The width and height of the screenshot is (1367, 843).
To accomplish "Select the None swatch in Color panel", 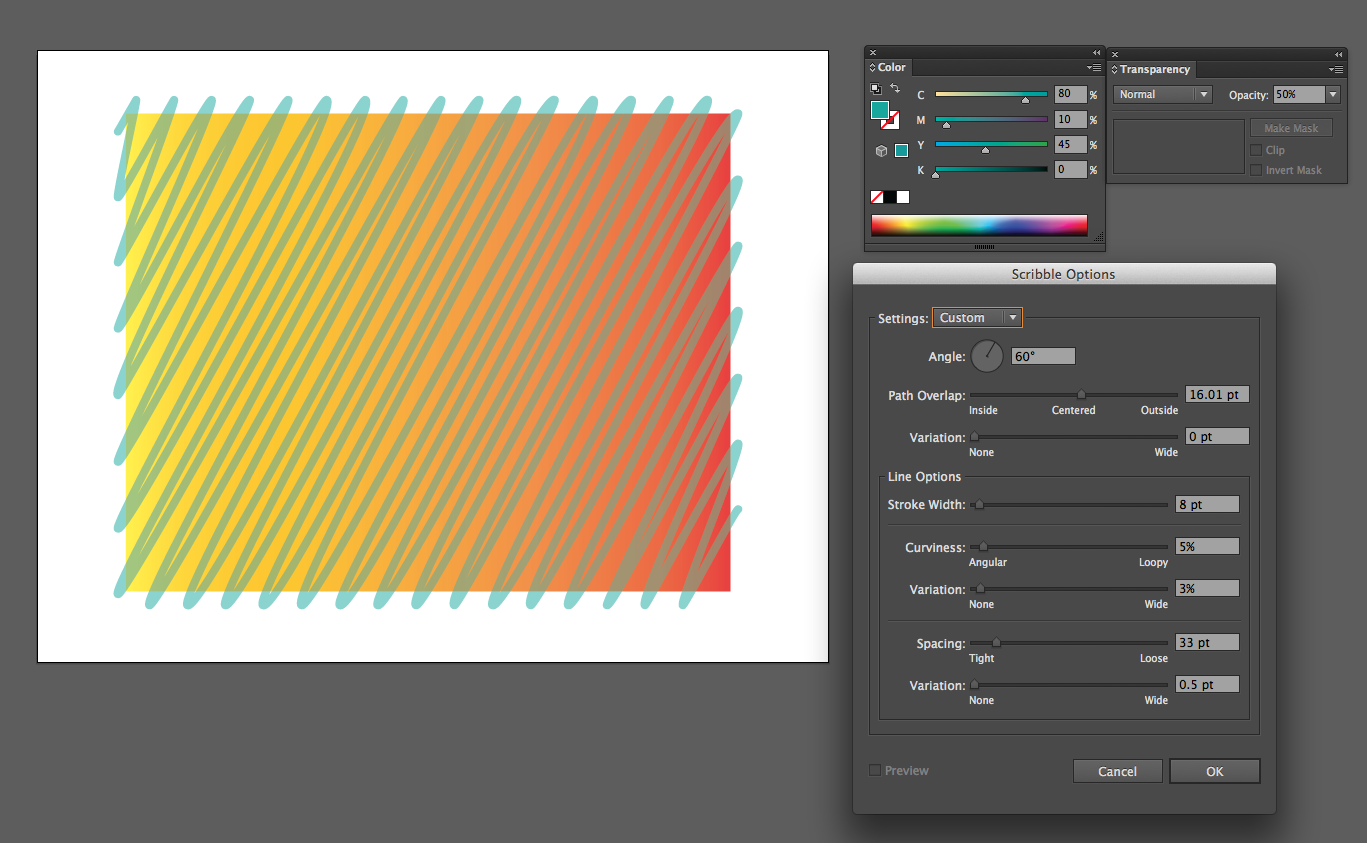I will [877, 197].
